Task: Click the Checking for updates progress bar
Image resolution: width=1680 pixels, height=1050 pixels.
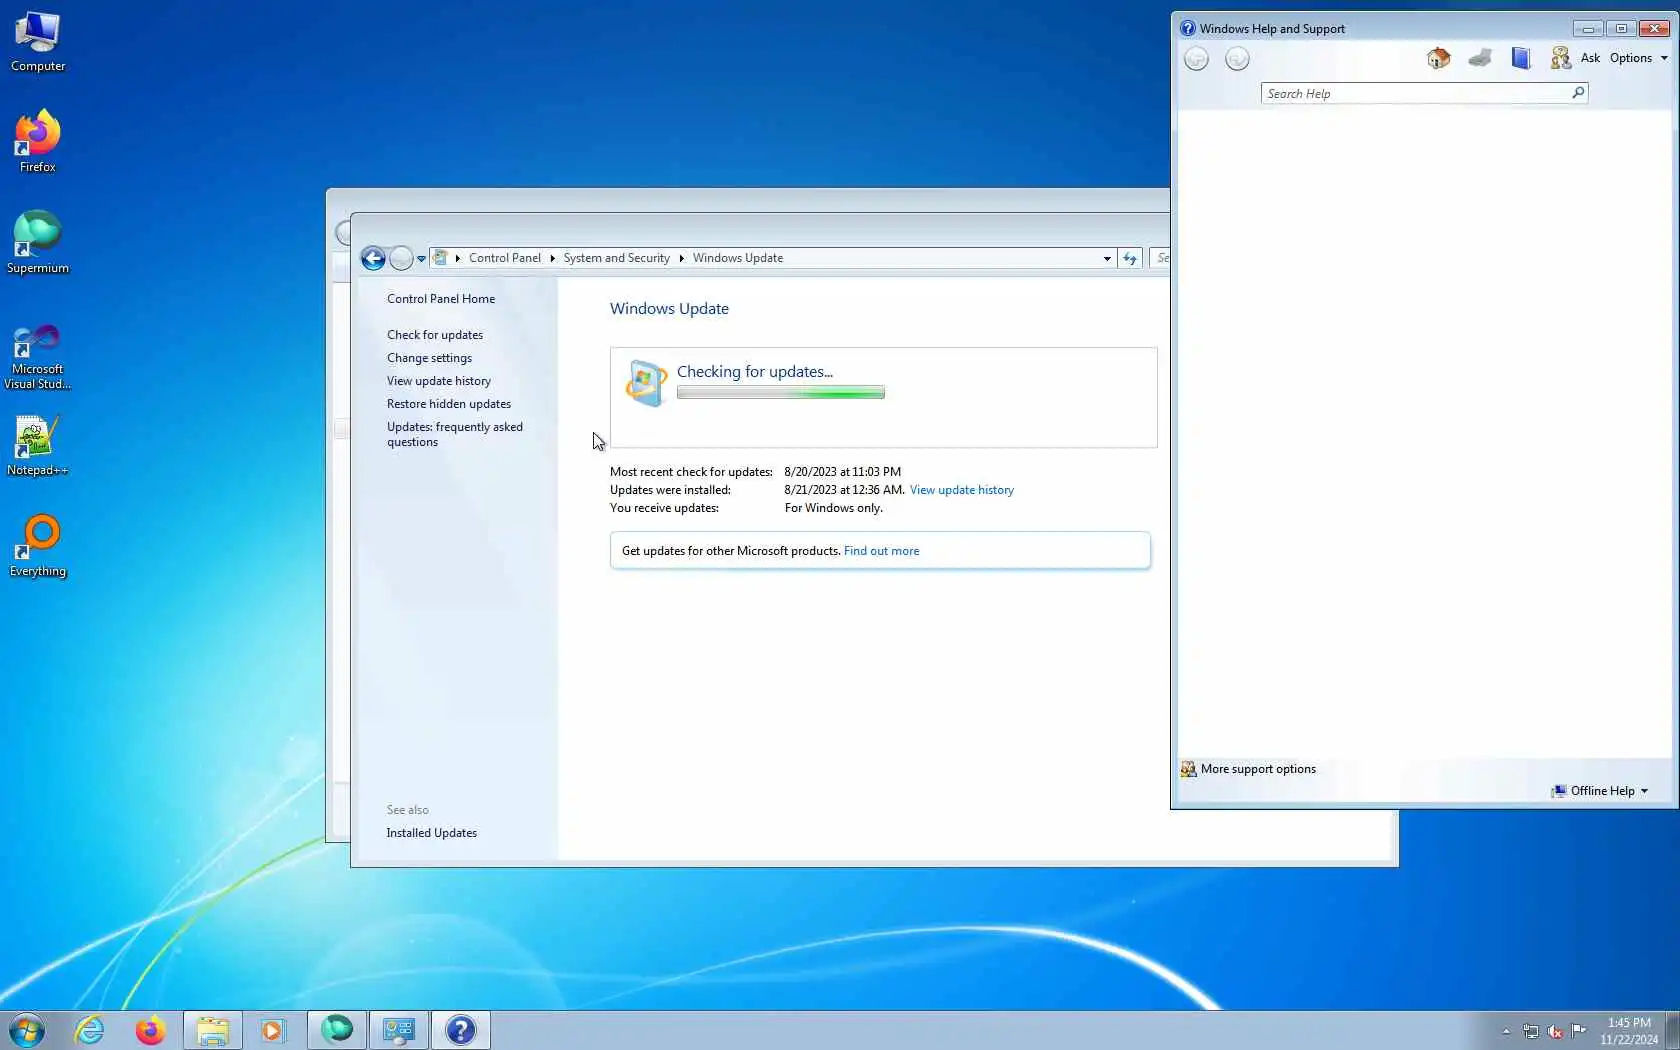Action: pyautogui.click(x=781, y=392)
